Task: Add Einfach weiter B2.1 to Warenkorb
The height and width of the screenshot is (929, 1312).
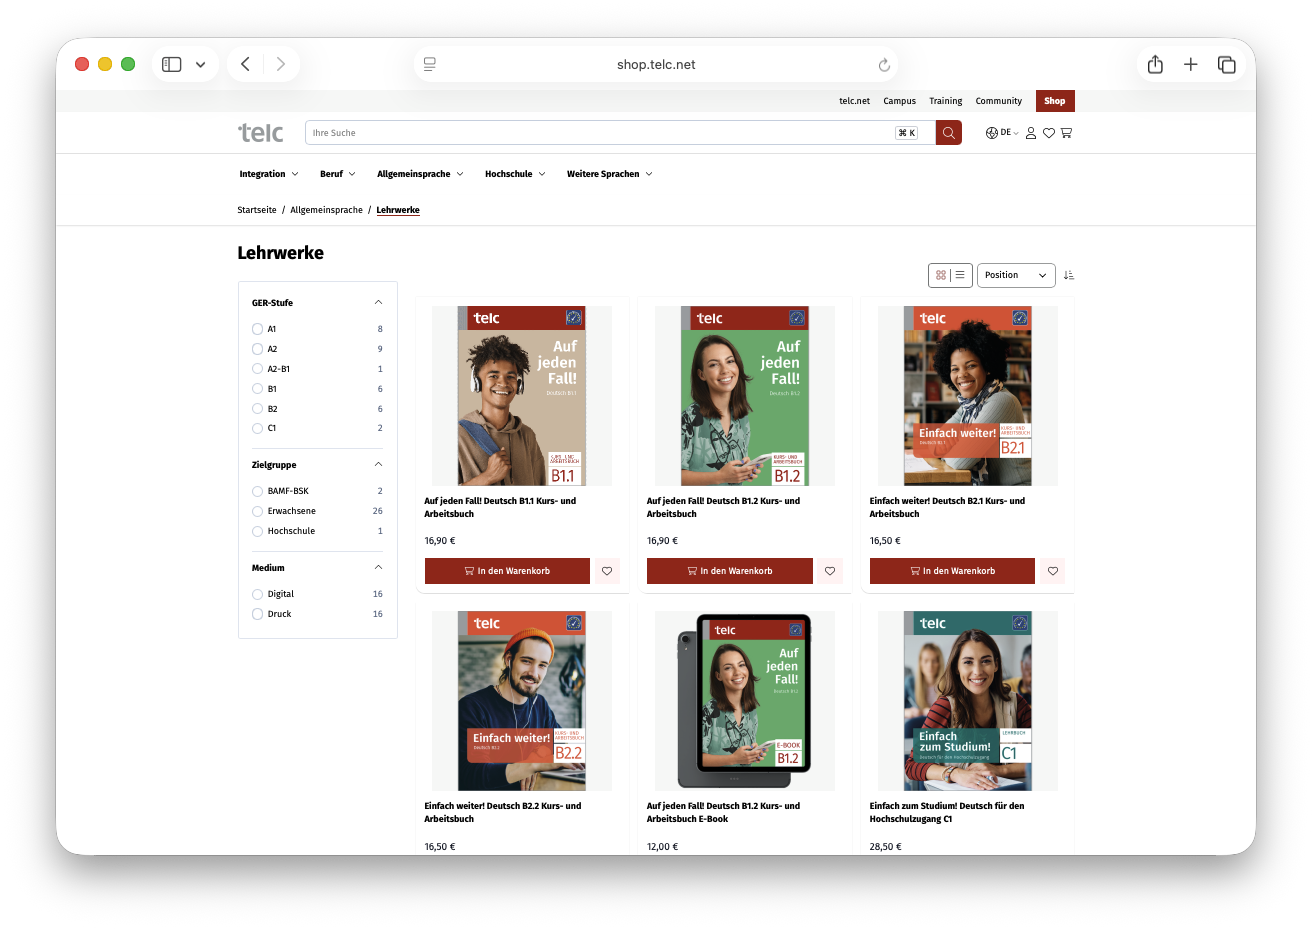Action: [952, 571]
